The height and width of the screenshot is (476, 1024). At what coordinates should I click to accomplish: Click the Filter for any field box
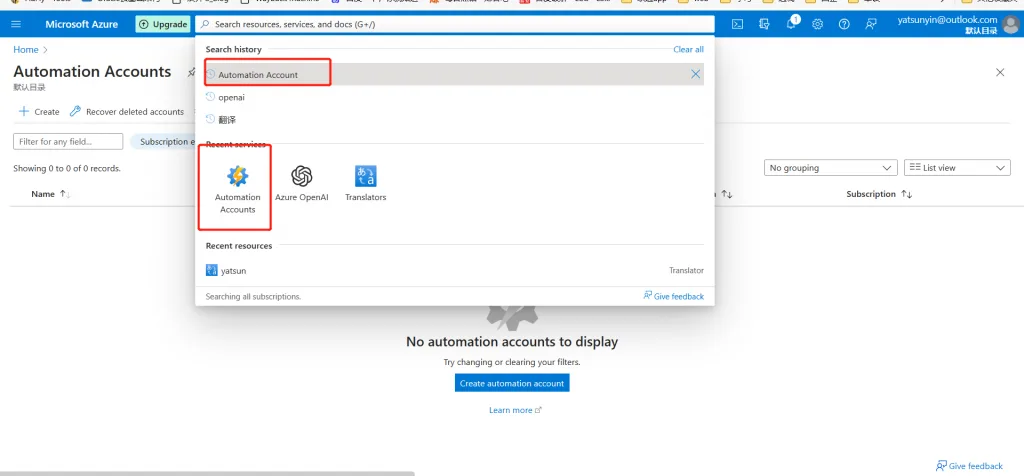point(68,142)
